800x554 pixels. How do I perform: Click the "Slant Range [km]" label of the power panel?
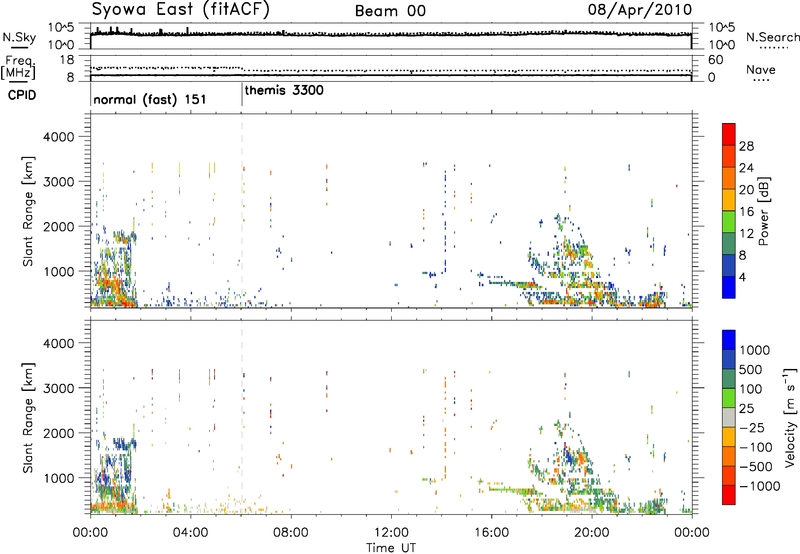coord(28,211)
